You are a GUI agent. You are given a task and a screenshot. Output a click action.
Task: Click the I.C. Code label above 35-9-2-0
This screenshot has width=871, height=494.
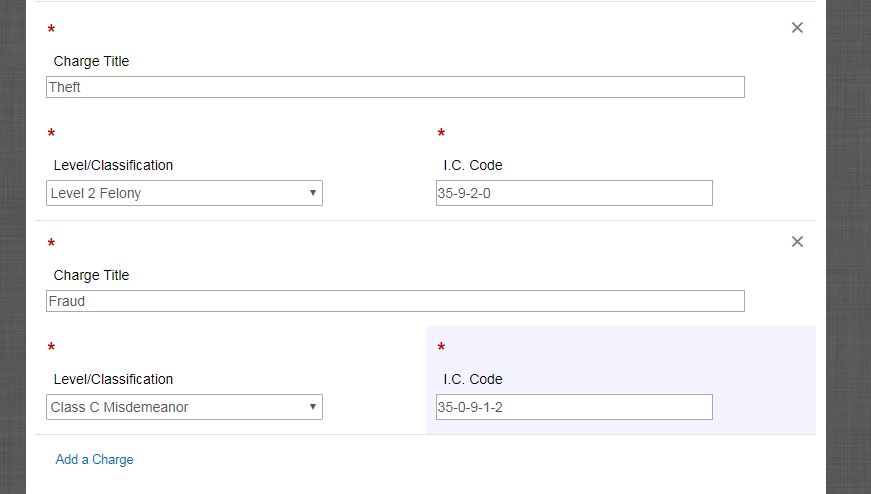click(473, 165)
